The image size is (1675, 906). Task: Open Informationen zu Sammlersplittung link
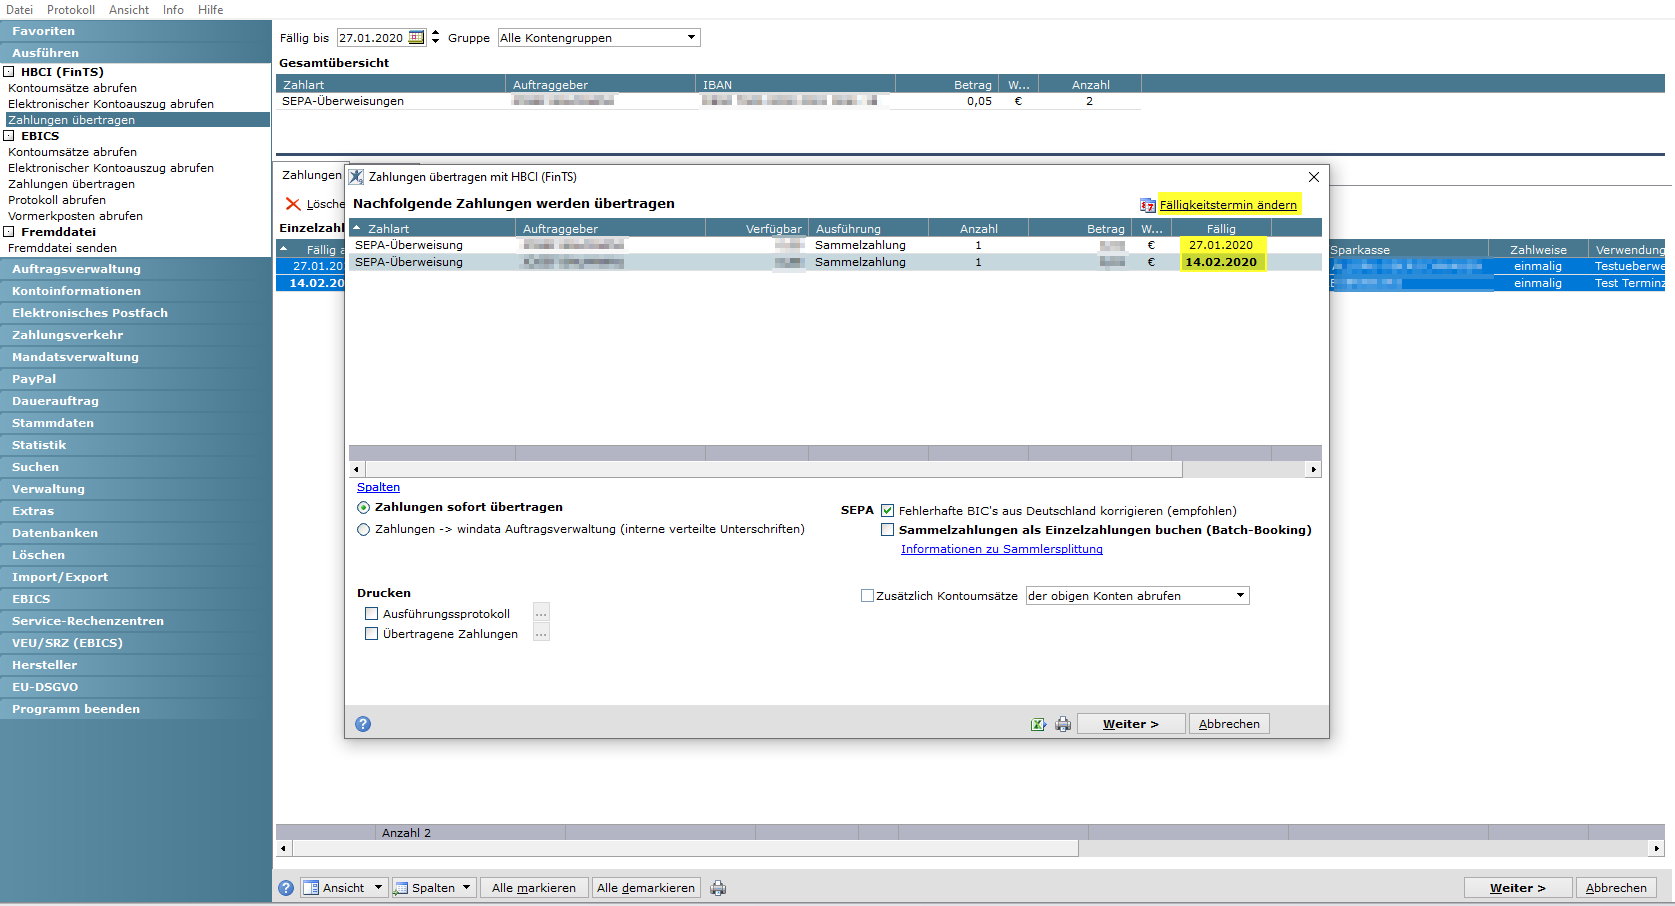click(1002, 549)
